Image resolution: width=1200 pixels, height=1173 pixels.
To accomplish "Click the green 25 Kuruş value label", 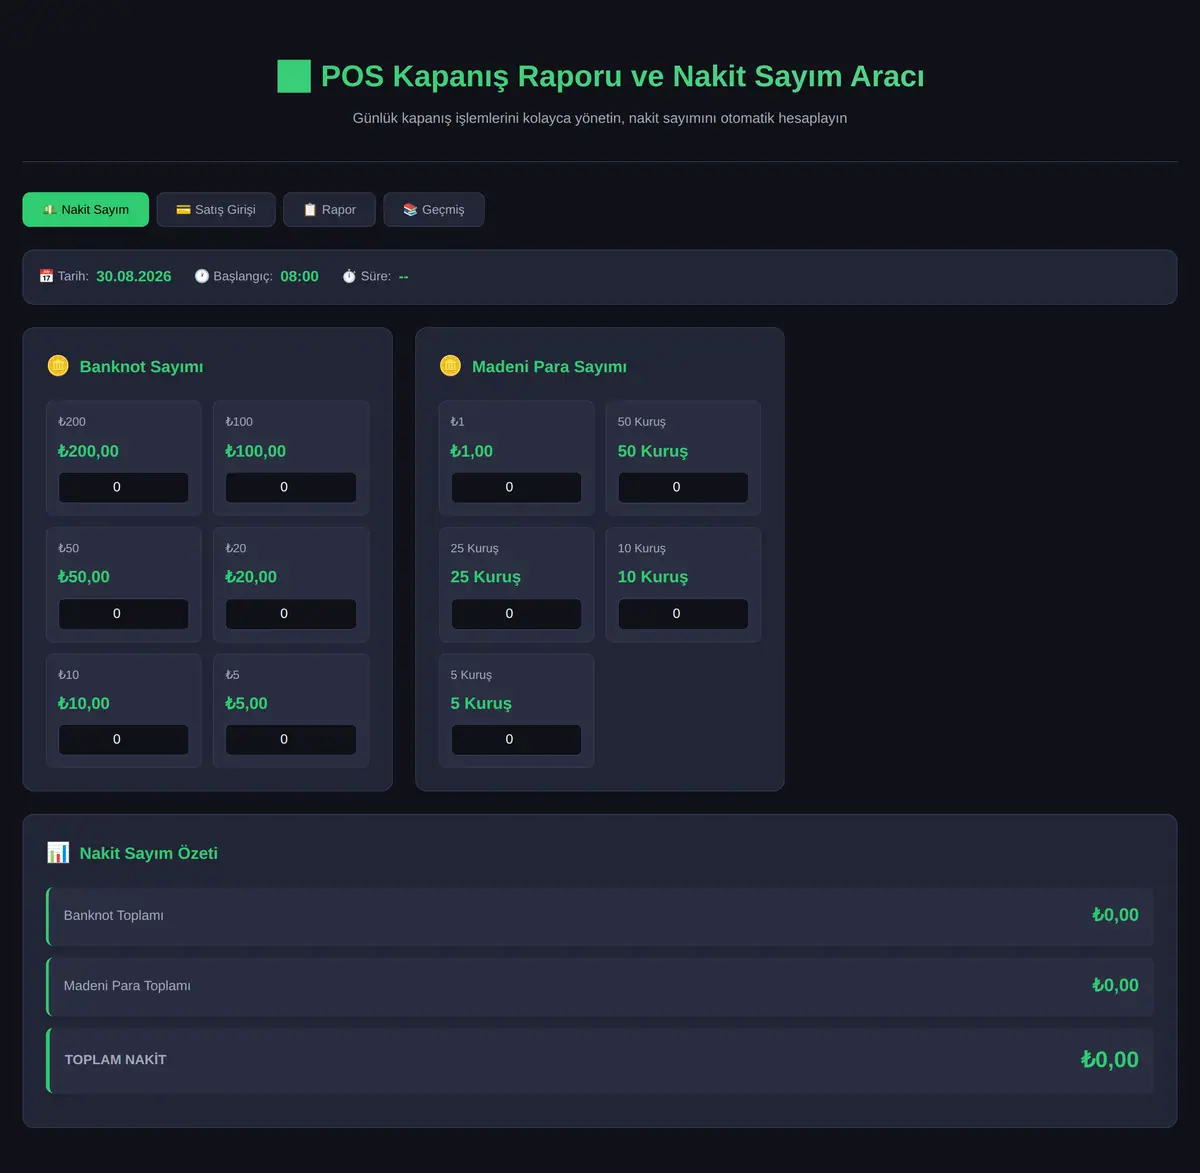I will 485,577.
